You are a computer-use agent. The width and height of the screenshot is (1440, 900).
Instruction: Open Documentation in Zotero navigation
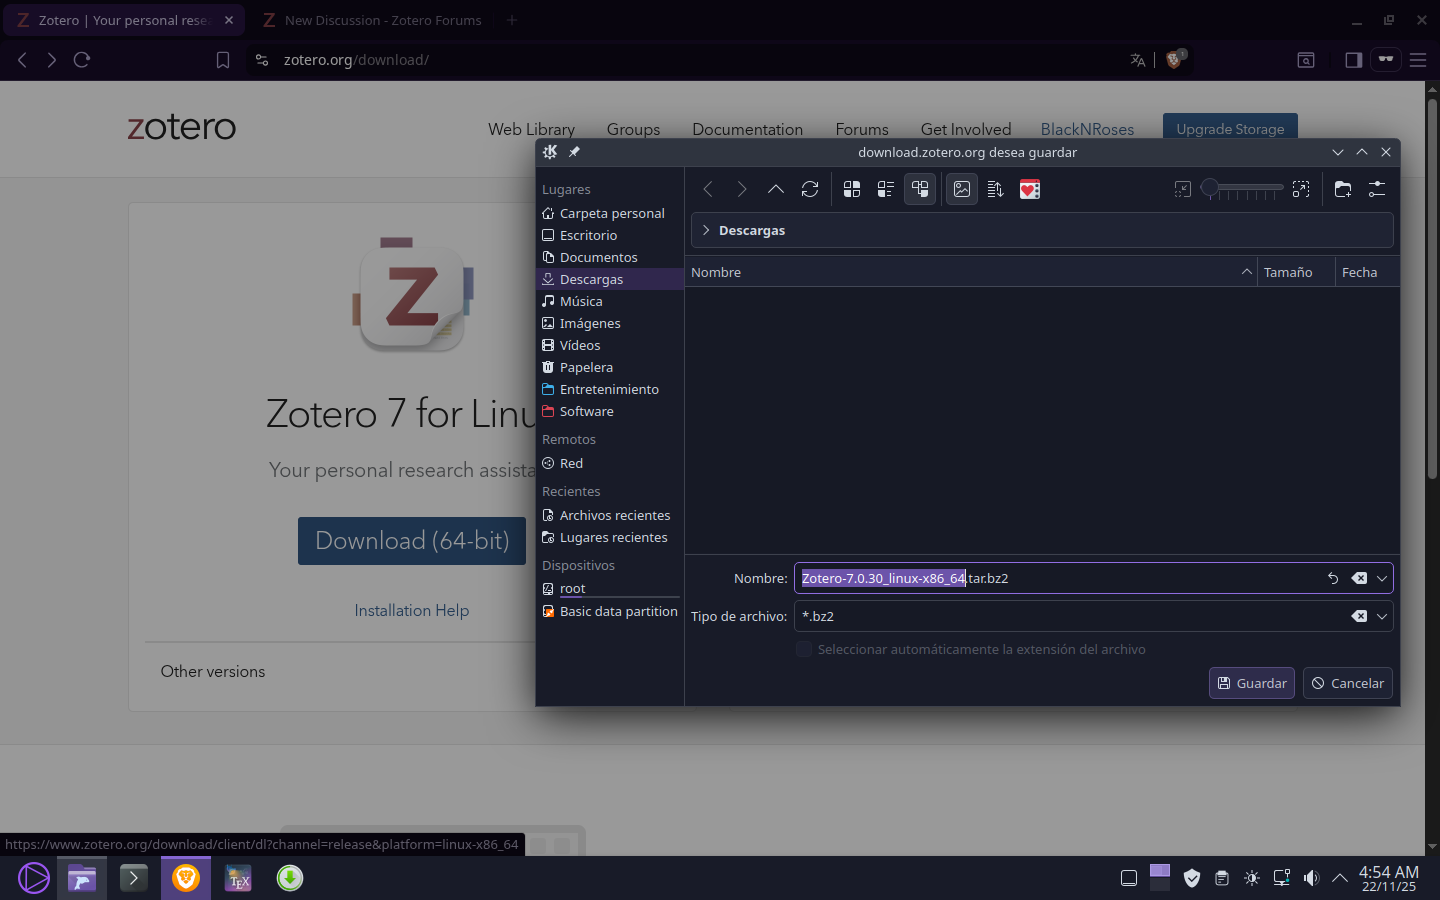click(747, 129)
